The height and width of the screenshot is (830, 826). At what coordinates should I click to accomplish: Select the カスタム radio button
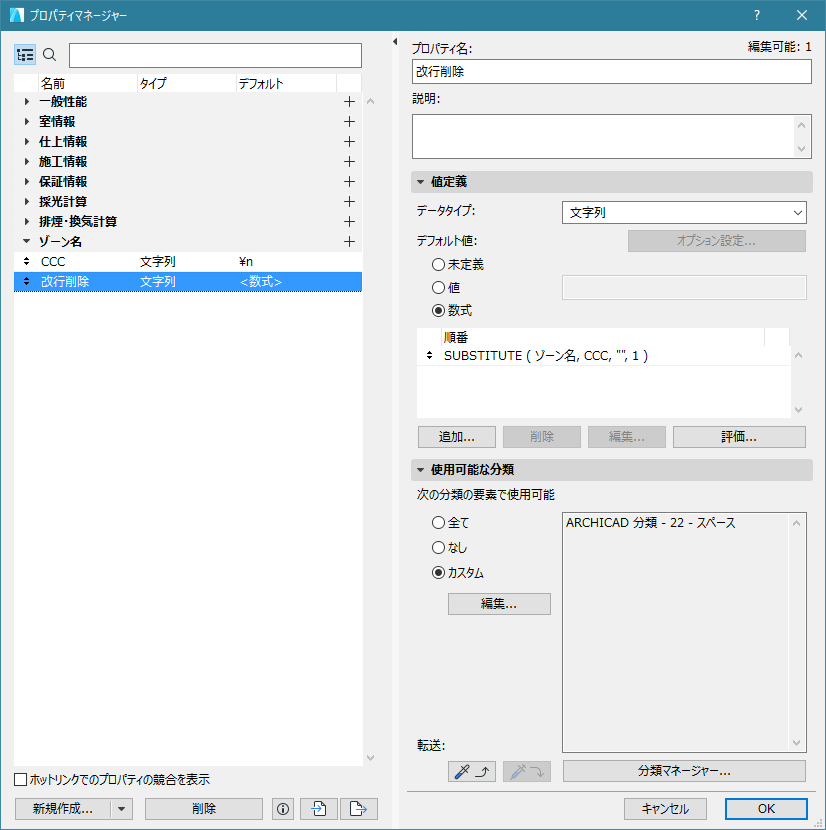point(438,573)
